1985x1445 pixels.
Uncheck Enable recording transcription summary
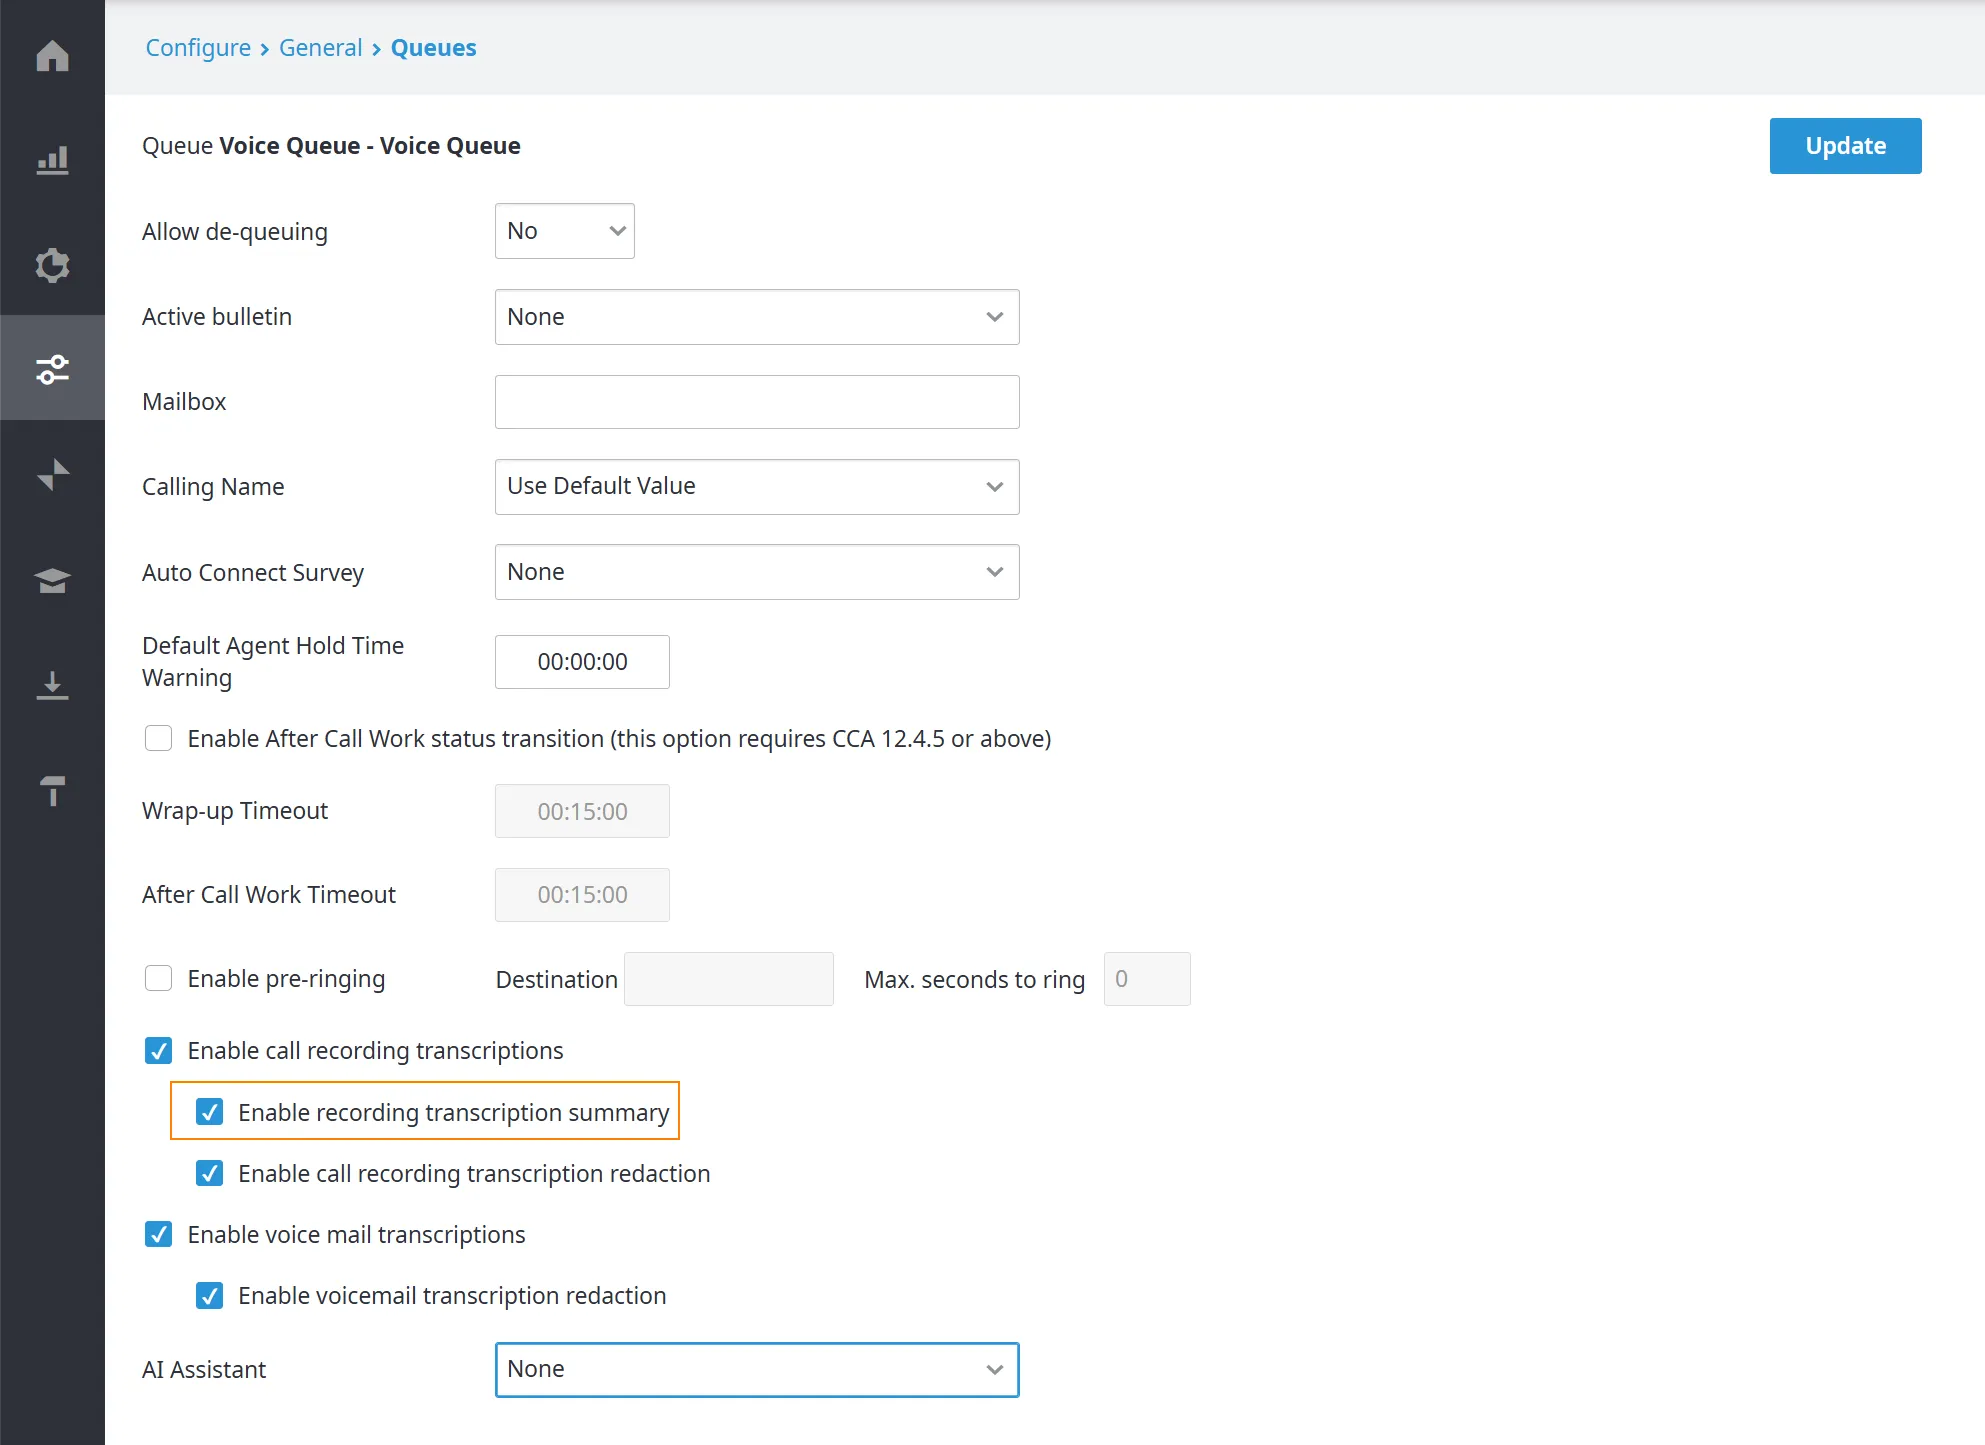[209, 1112]
